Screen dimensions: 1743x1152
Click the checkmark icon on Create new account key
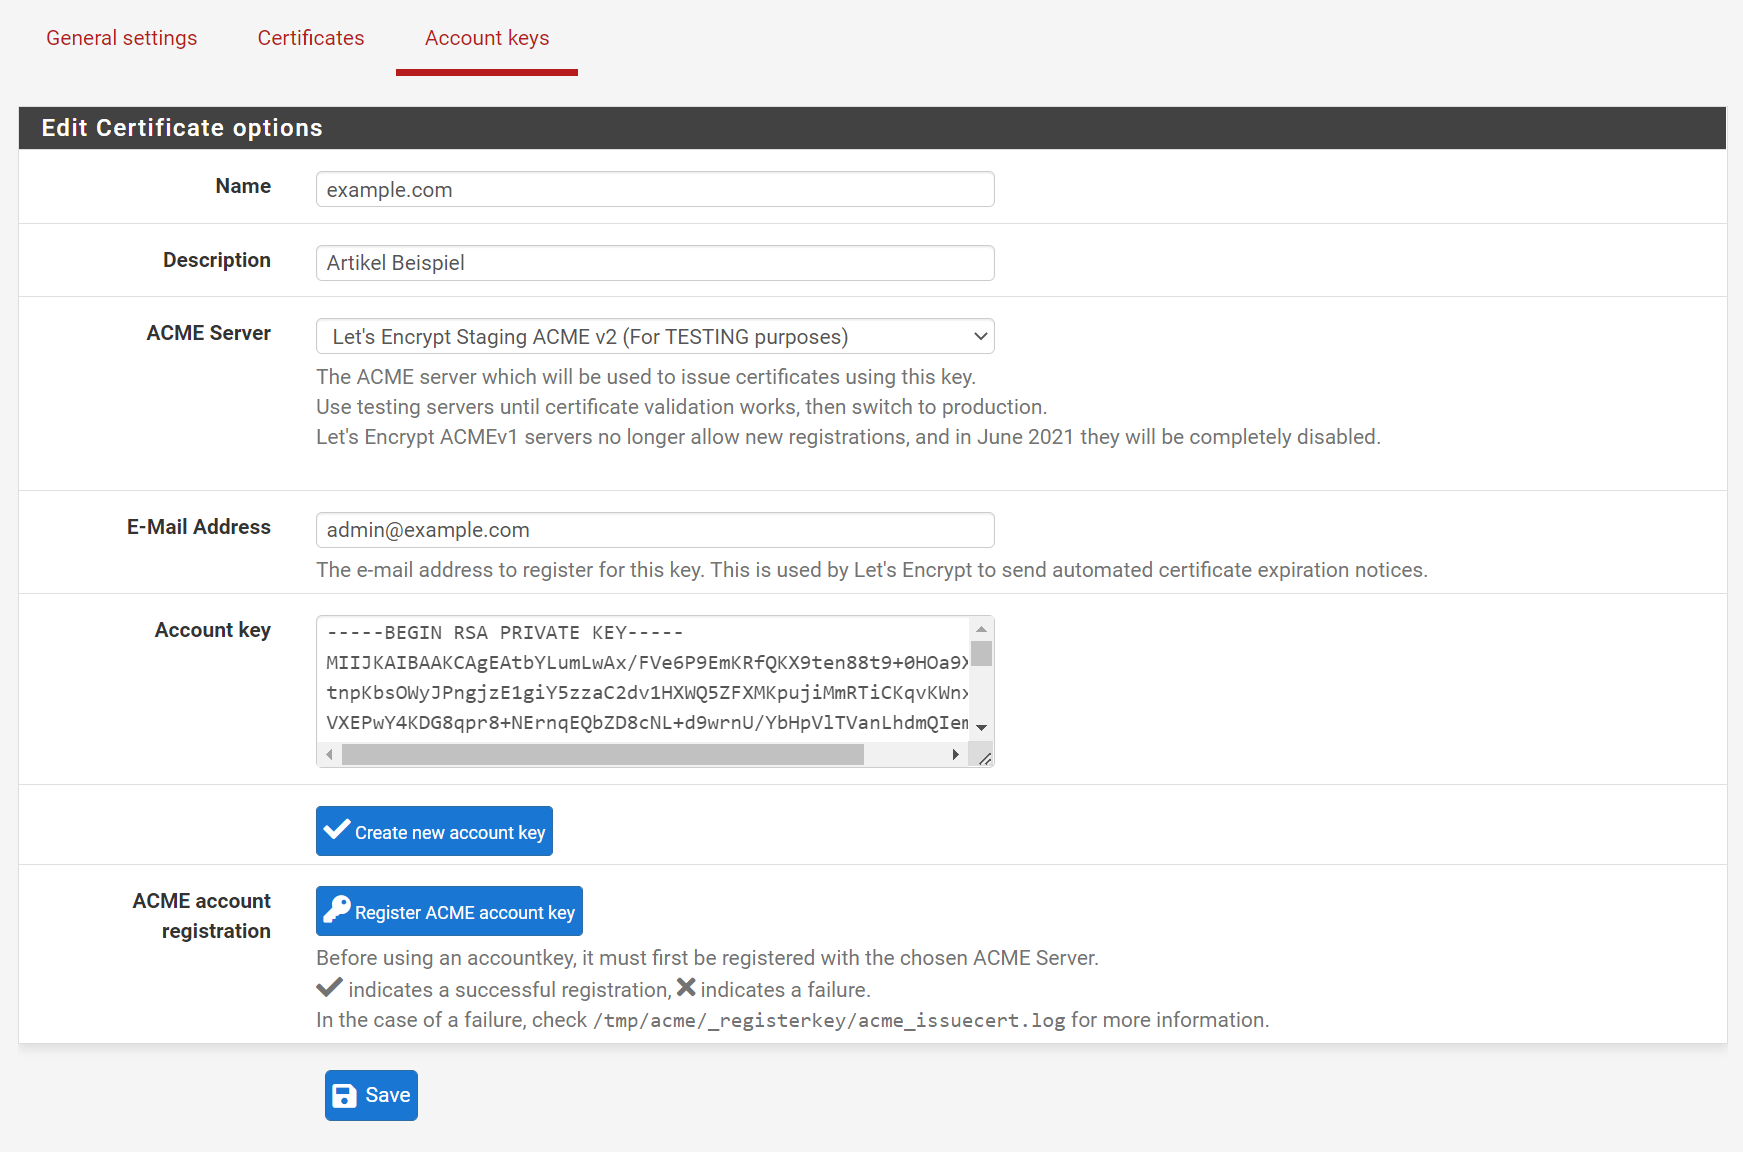click(337, 830)
